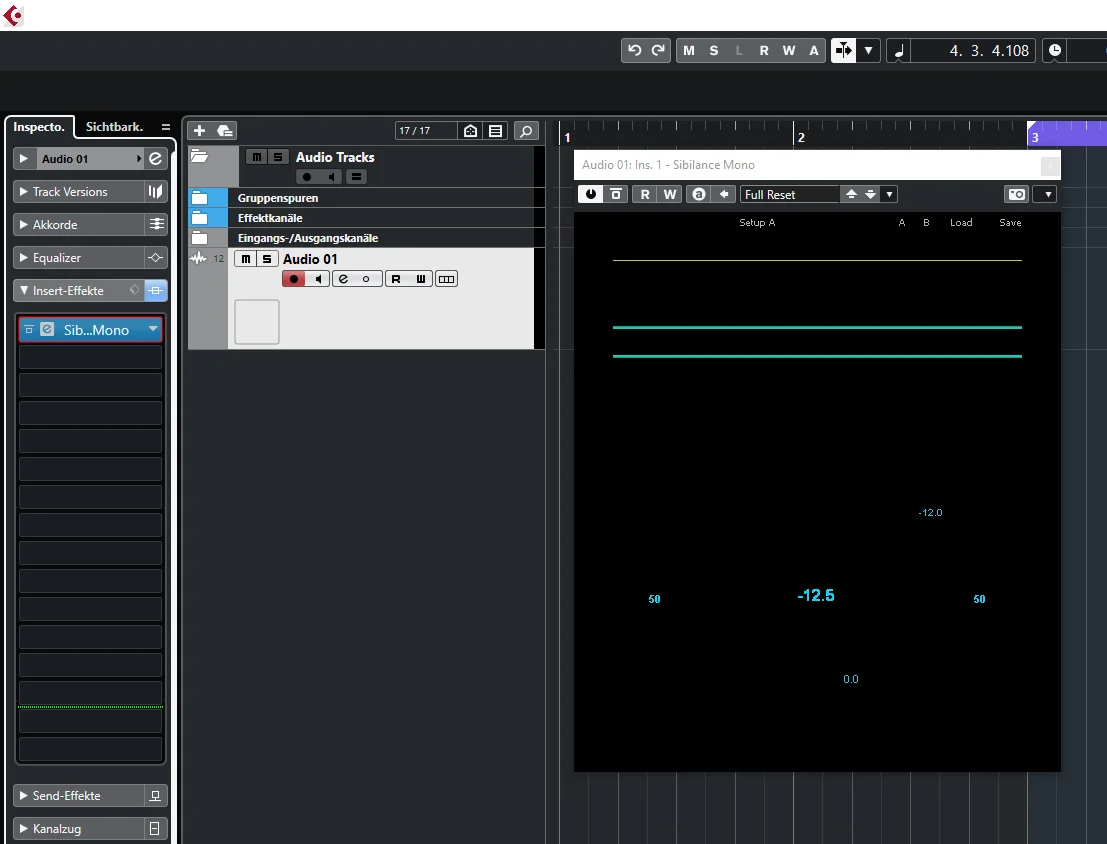Toggle the W write automation button in the top toolbar
1107x844 pixels.
[789, 51]
